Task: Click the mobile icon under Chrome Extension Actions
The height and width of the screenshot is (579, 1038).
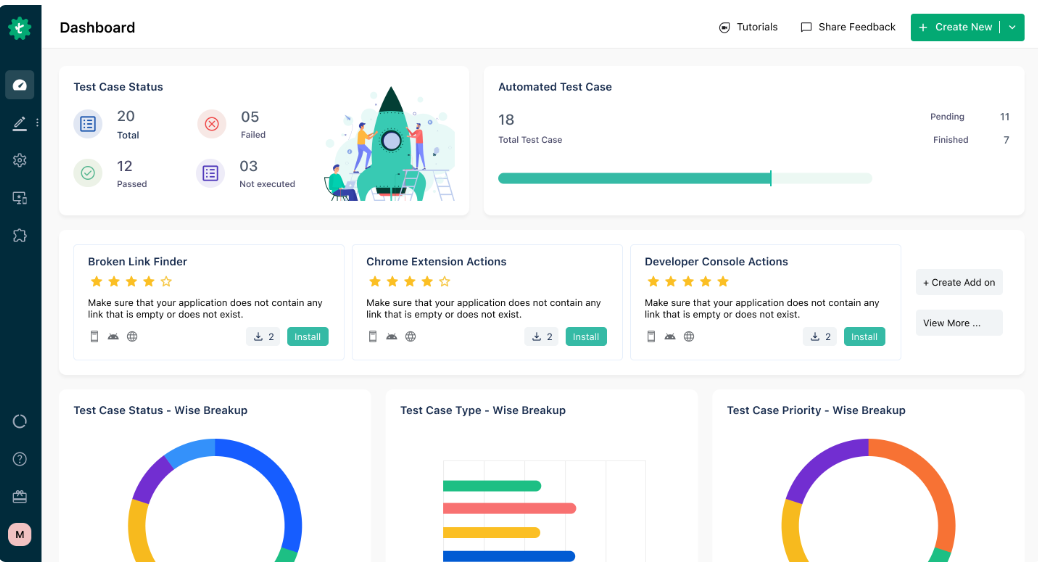Action: 373,336
